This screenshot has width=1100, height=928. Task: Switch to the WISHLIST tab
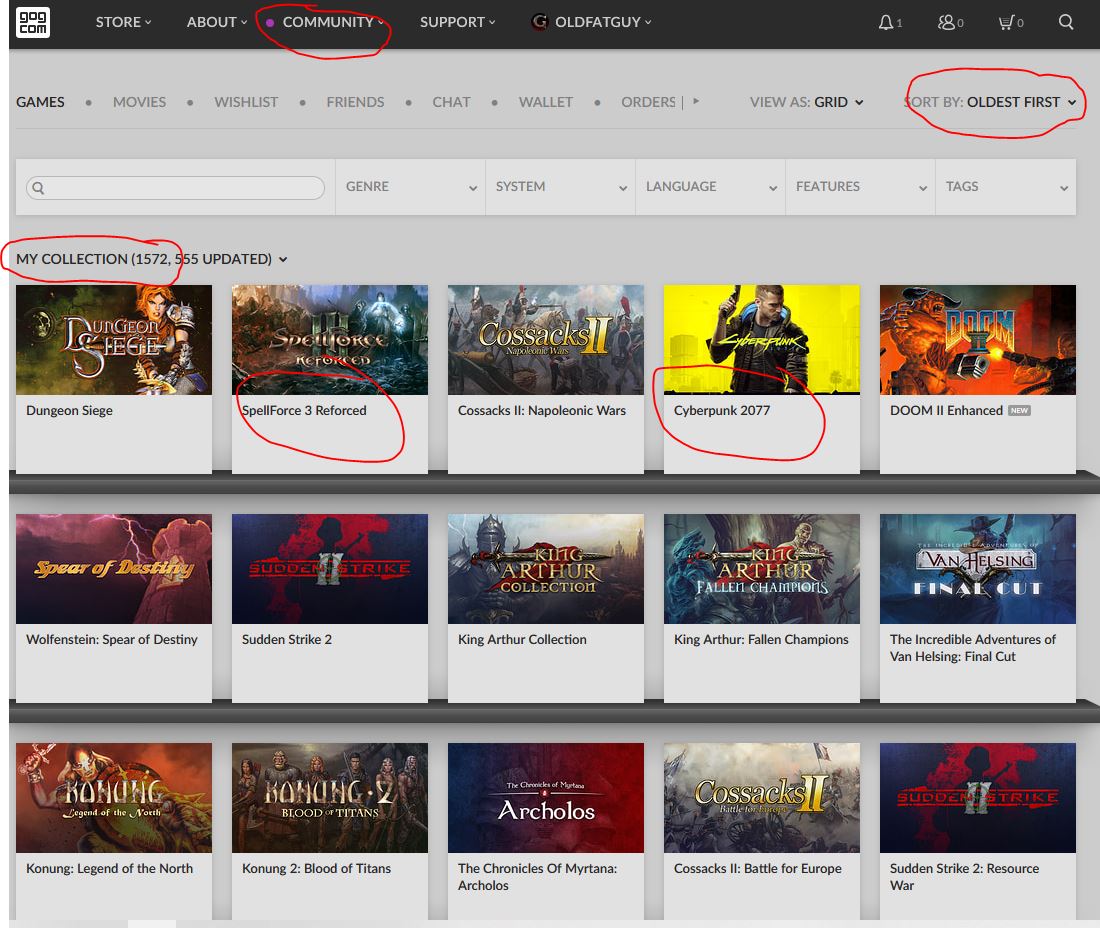(x=246, y=102)
